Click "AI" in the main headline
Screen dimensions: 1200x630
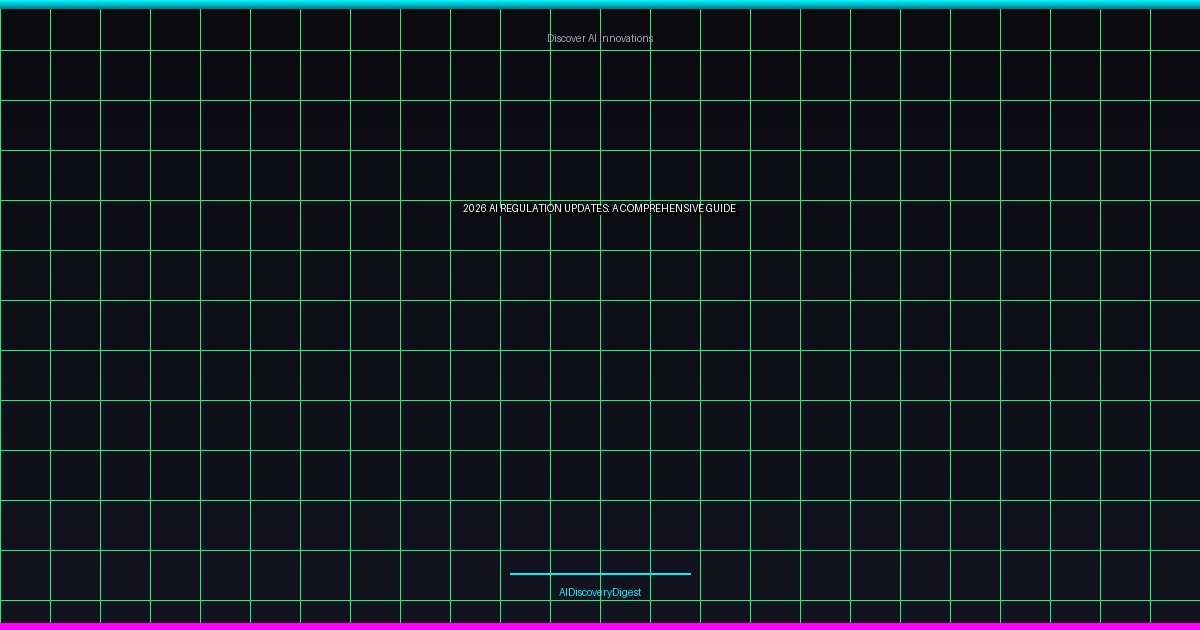pos(493,209)
